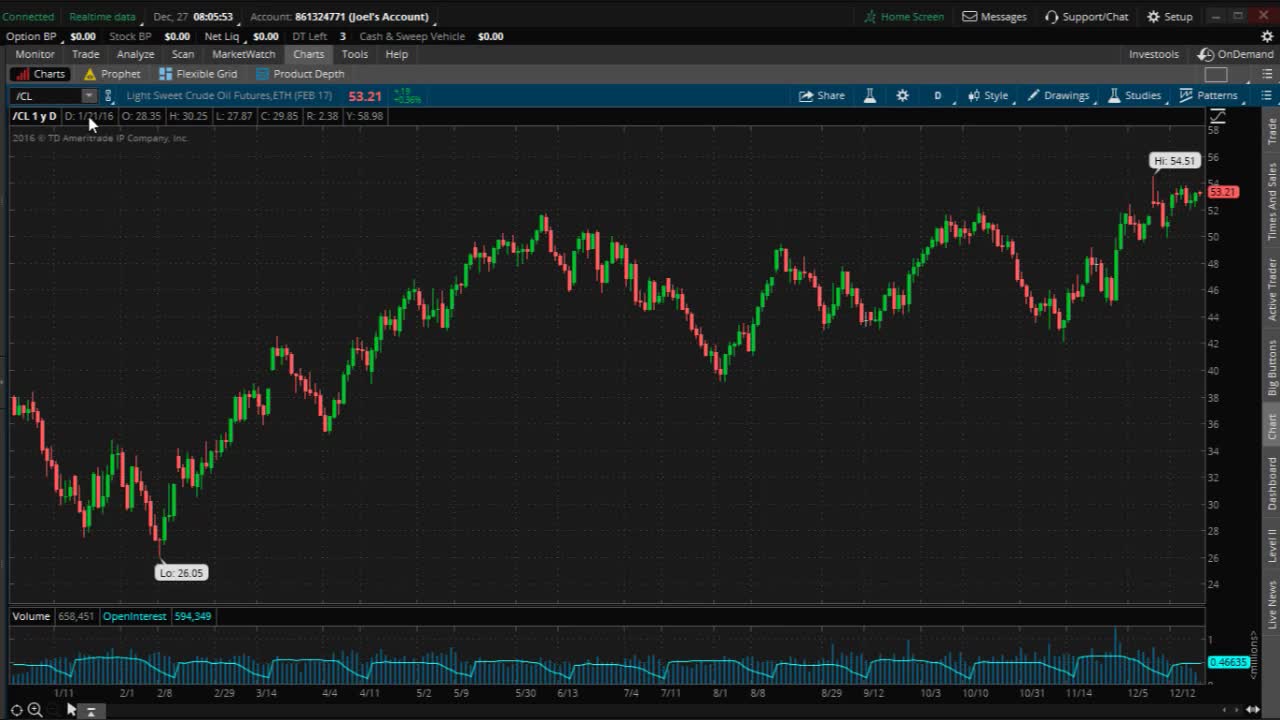Click the time axis expand arrows icon

click(1252, 710)
